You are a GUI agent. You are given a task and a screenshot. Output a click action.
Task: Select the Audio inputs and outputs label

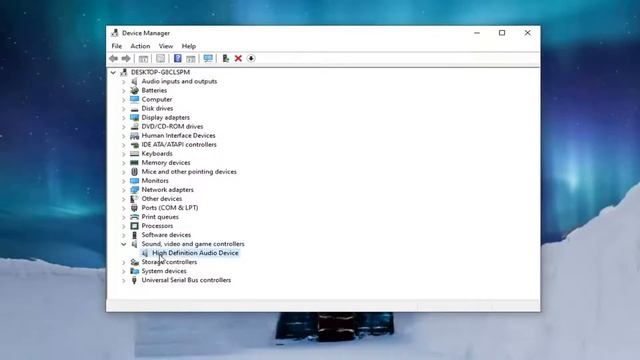pos(179,81)
